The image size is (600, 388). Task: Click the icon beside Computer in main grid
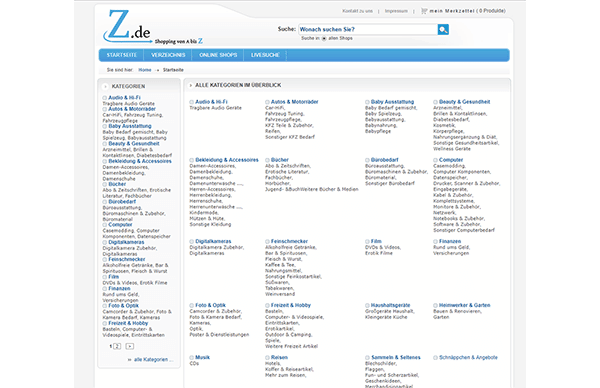pyautogui.click(x=435, y=160)
